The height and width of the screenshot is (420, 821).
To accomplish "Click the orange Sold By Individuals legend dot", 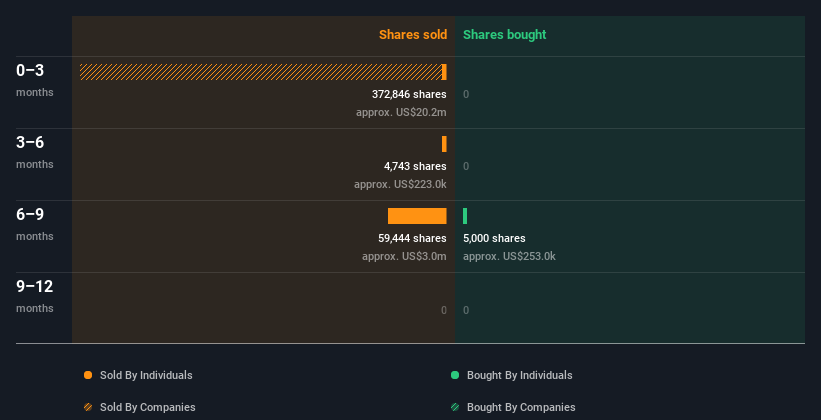I will (88, 375).
